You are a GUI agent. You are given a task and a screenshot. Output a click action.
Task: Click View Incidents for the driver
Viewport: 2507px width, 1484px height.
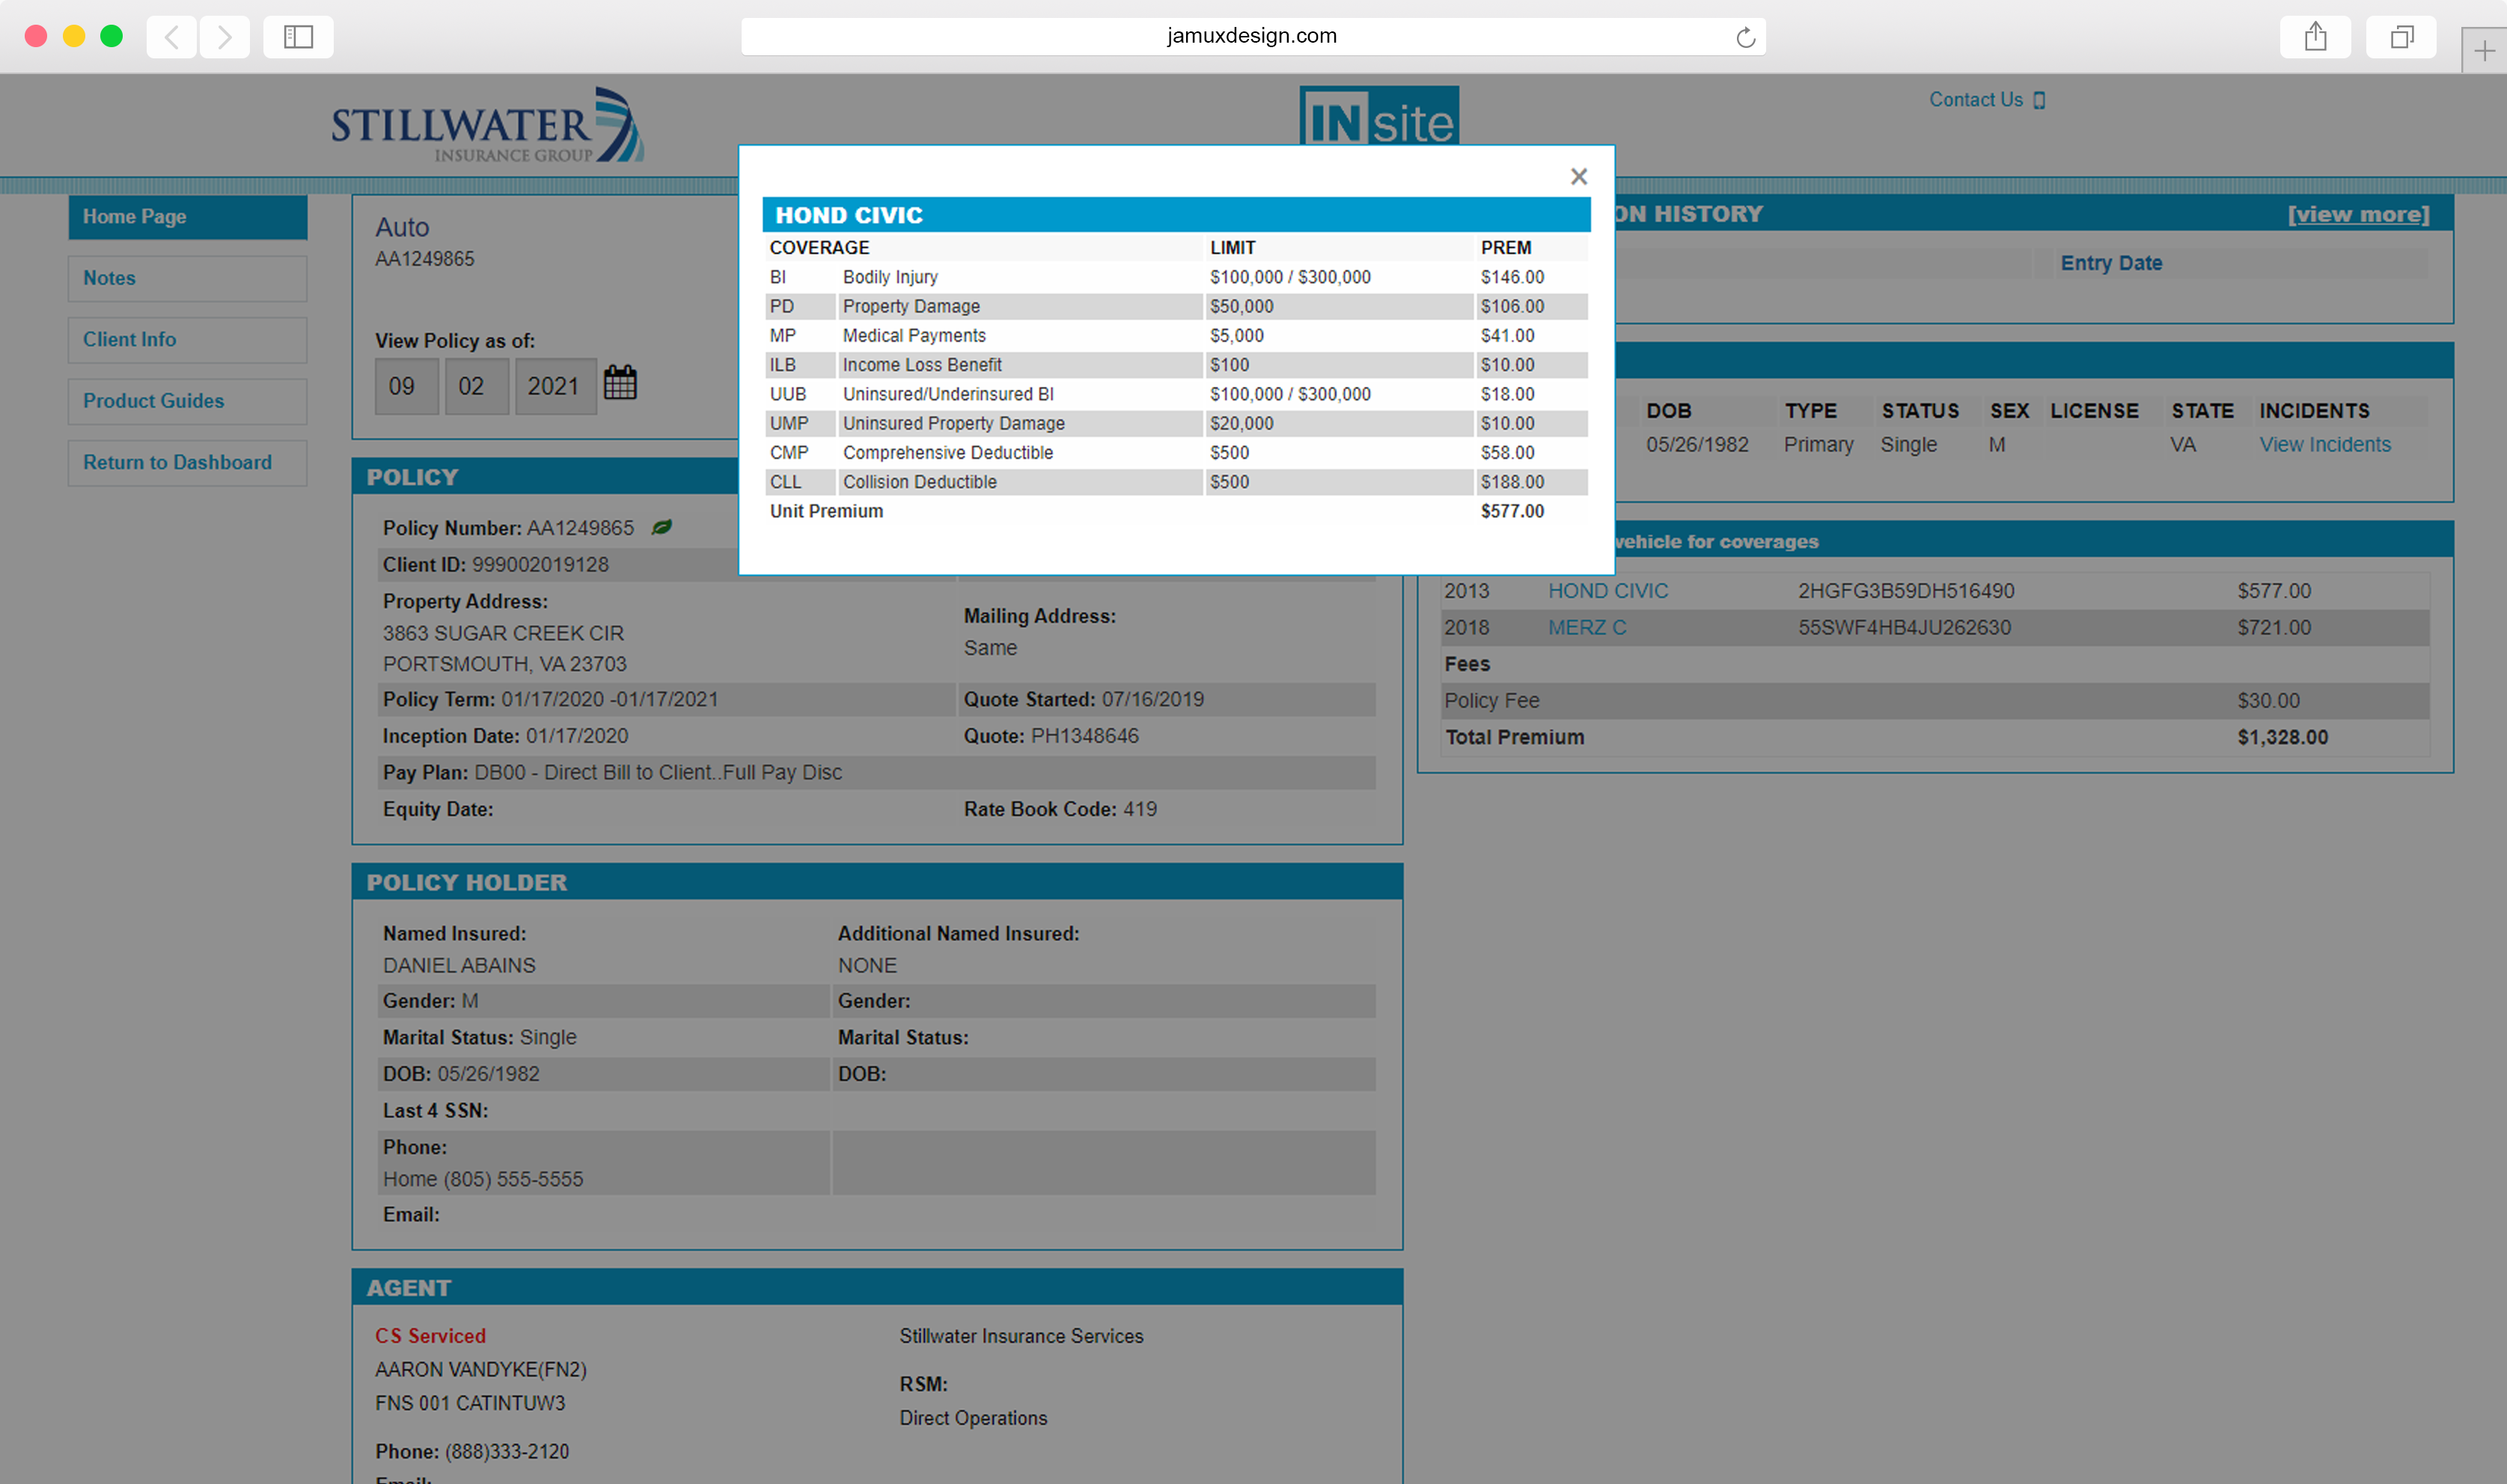click(x=2325, y=444)
